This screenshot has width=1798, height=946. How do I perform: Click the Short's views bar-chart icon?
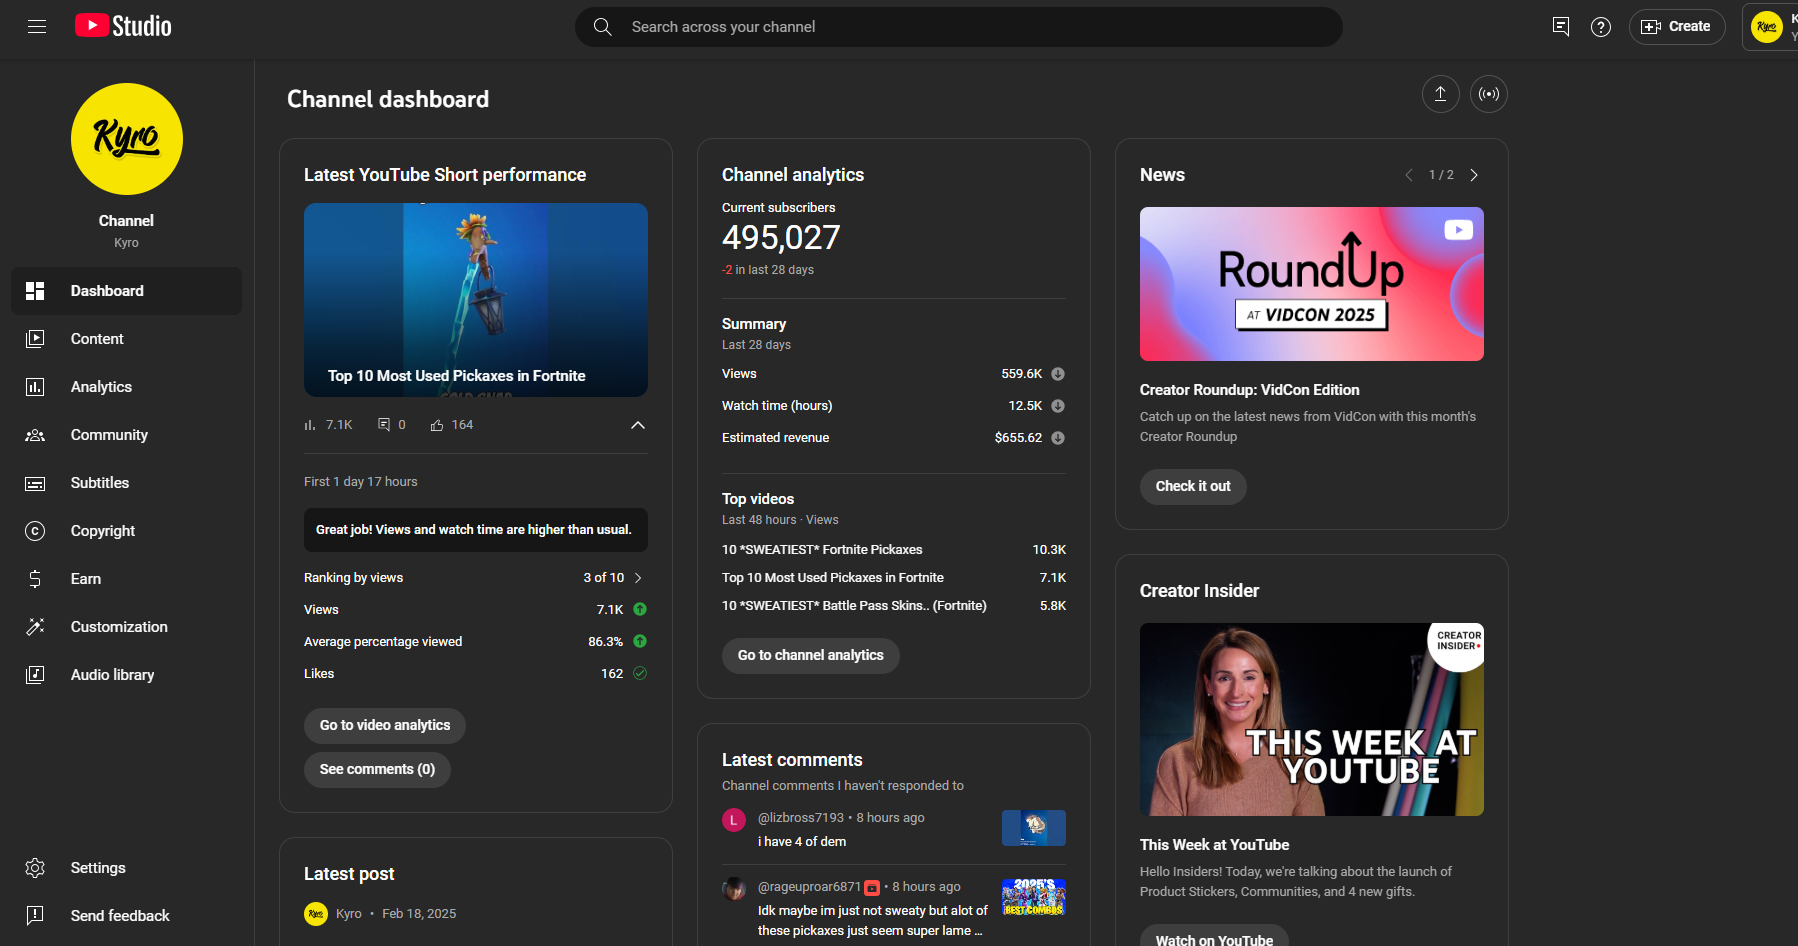tap(310, 425)
